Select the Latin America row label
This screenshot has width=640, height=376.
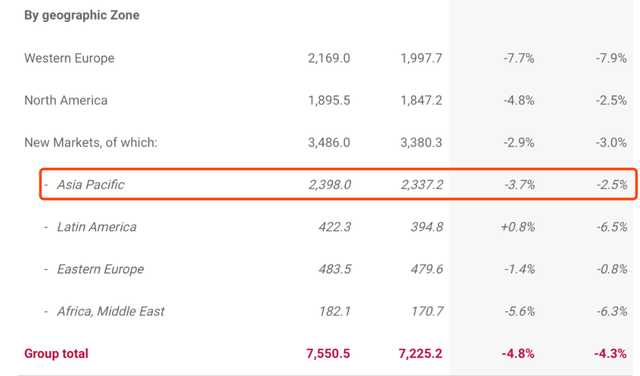tap(96, 227)
